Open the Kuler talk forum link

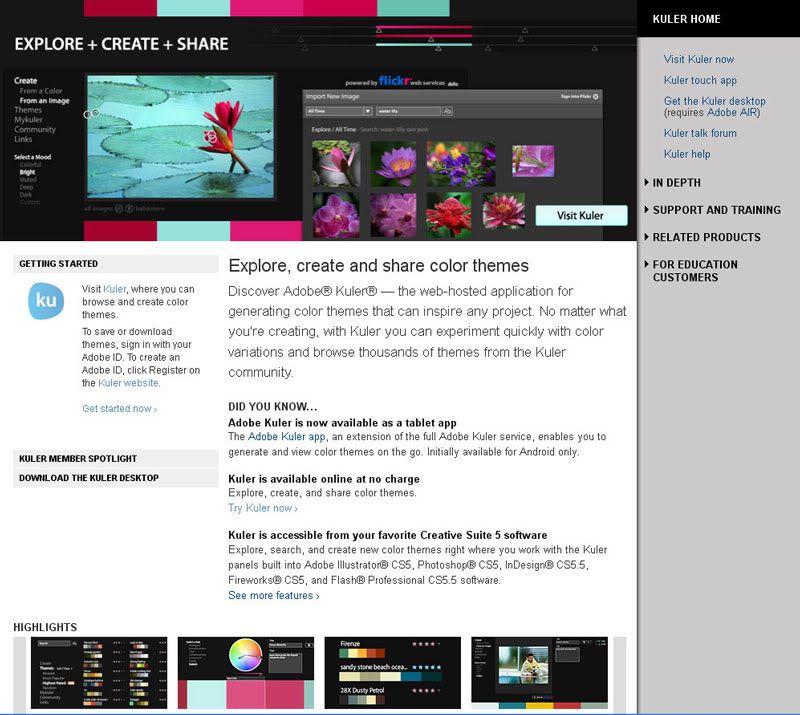[700, 133]
